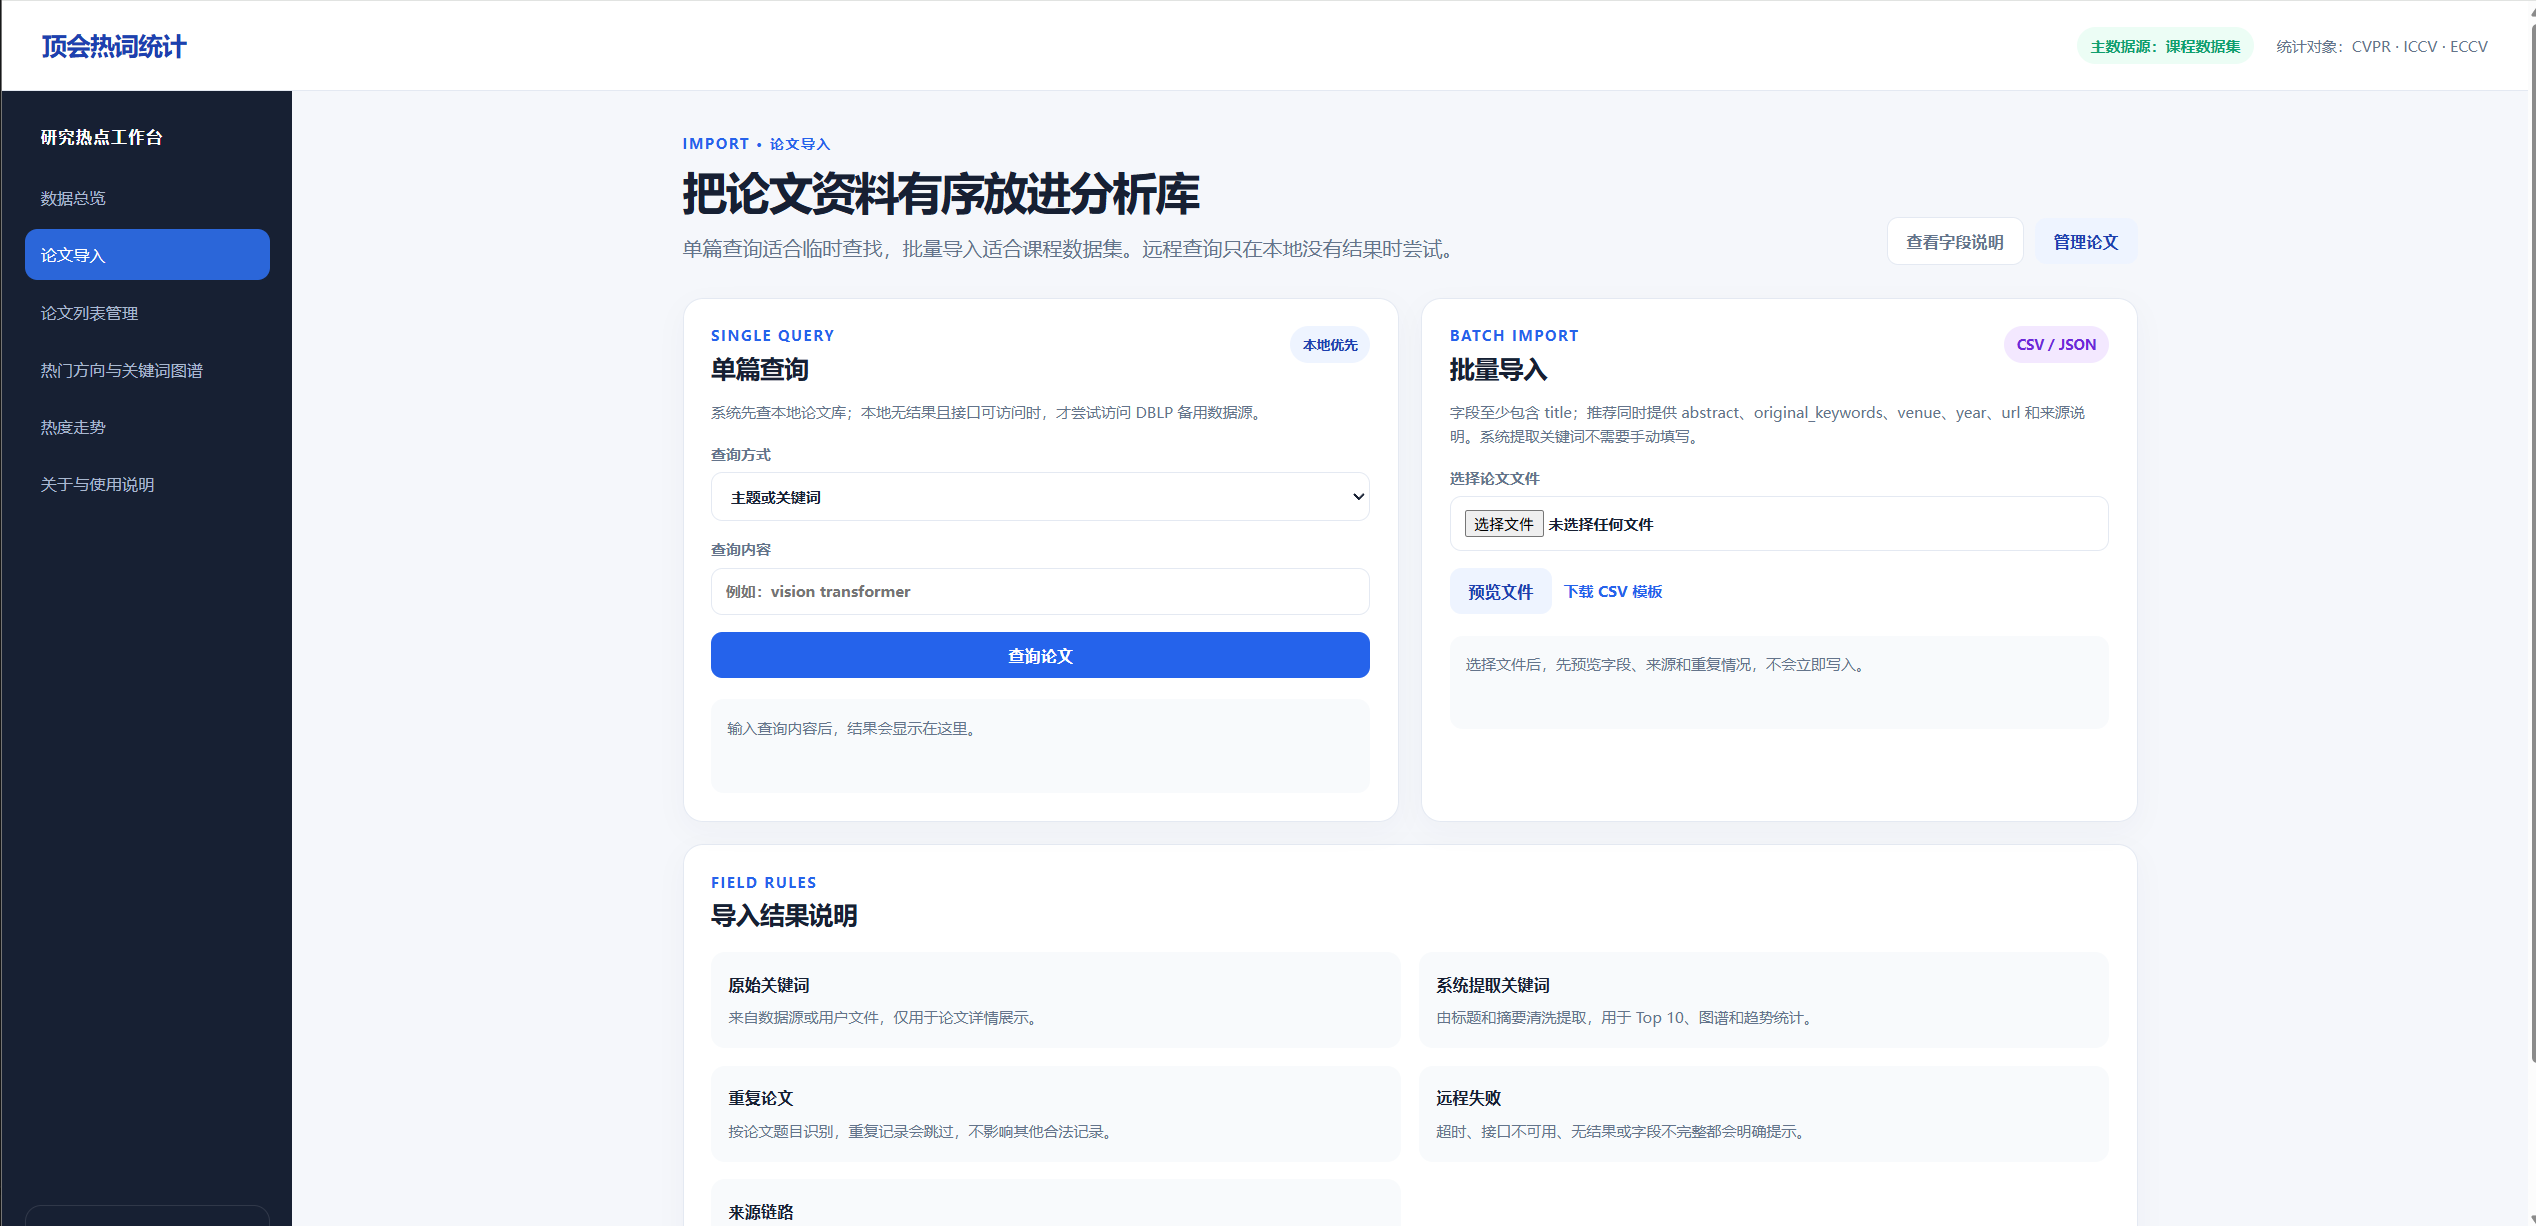Click the 批量导入 heading

pyautogui.click(x=1498, y=370)
